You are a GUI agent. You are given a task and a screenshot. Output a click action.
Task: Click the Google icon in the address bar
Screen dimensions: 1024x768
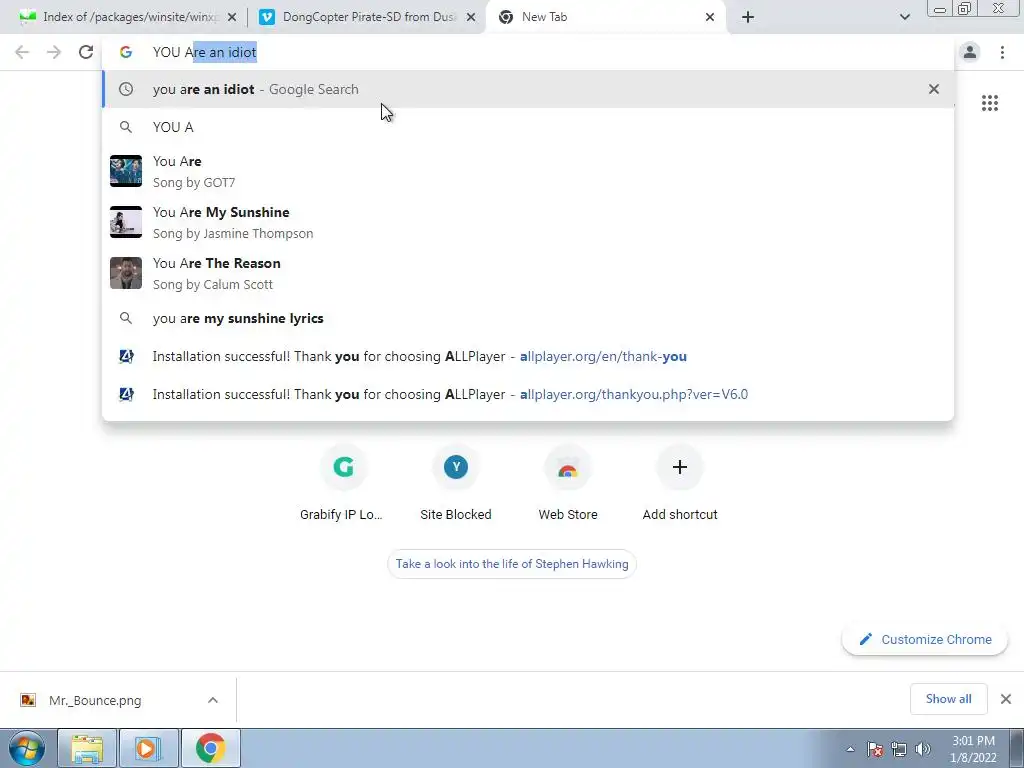point(126,52)
